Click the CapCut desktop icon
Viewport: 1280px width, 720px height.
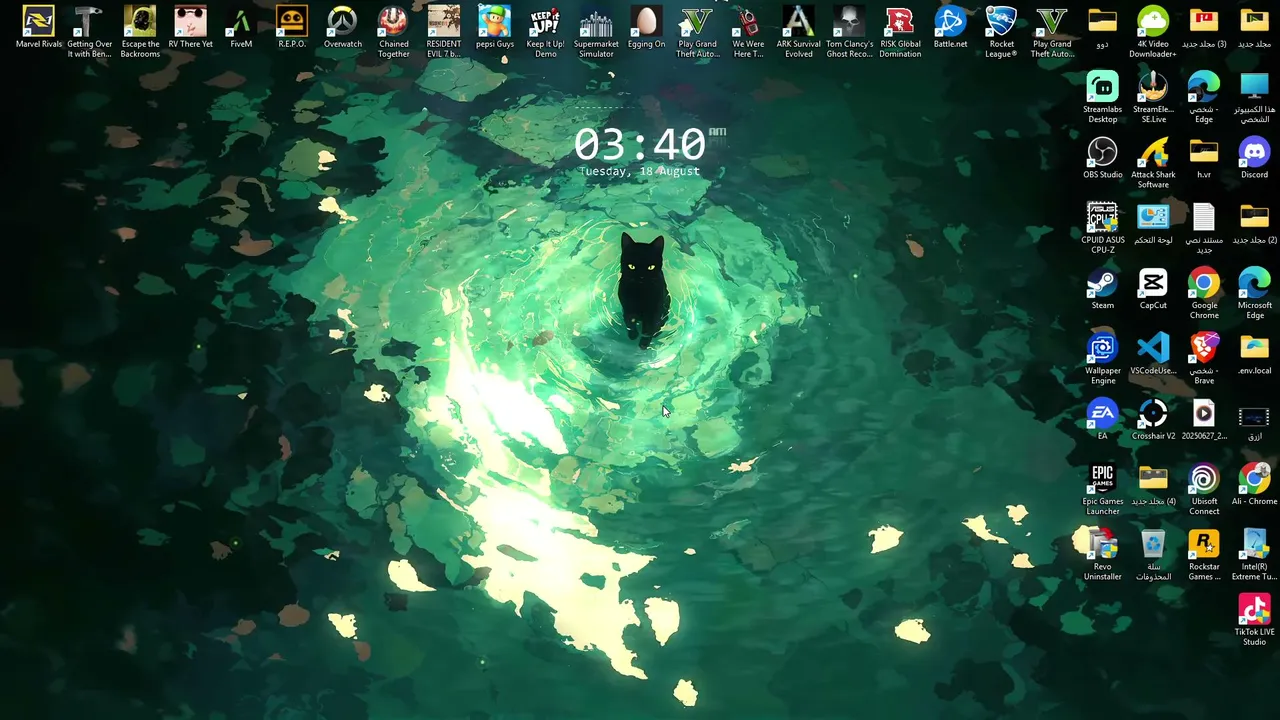point(1153,289)
